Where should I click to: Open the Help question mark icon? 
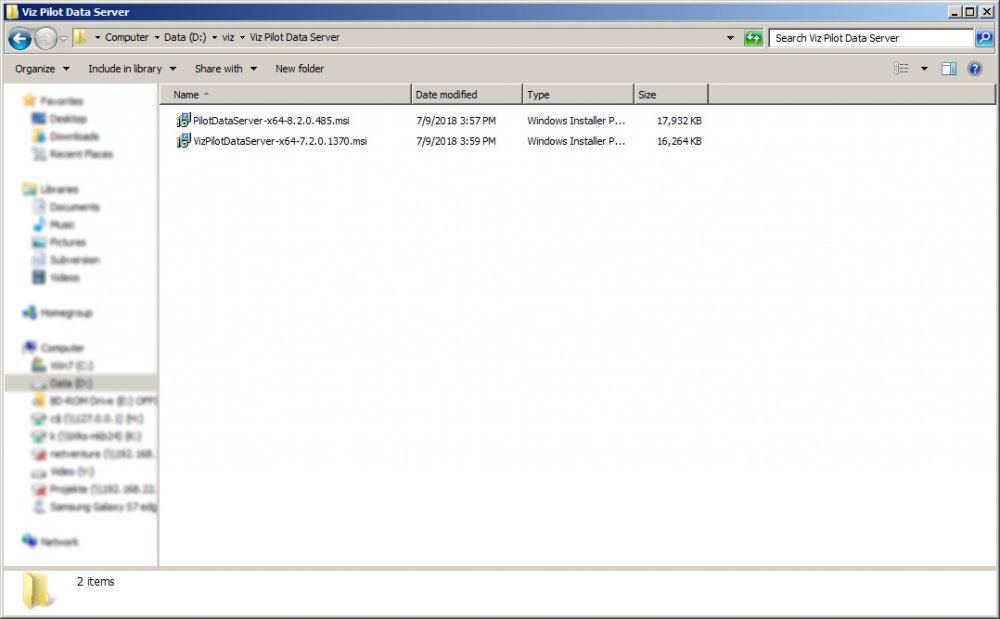pyautogui.click(x=975, y=69)
